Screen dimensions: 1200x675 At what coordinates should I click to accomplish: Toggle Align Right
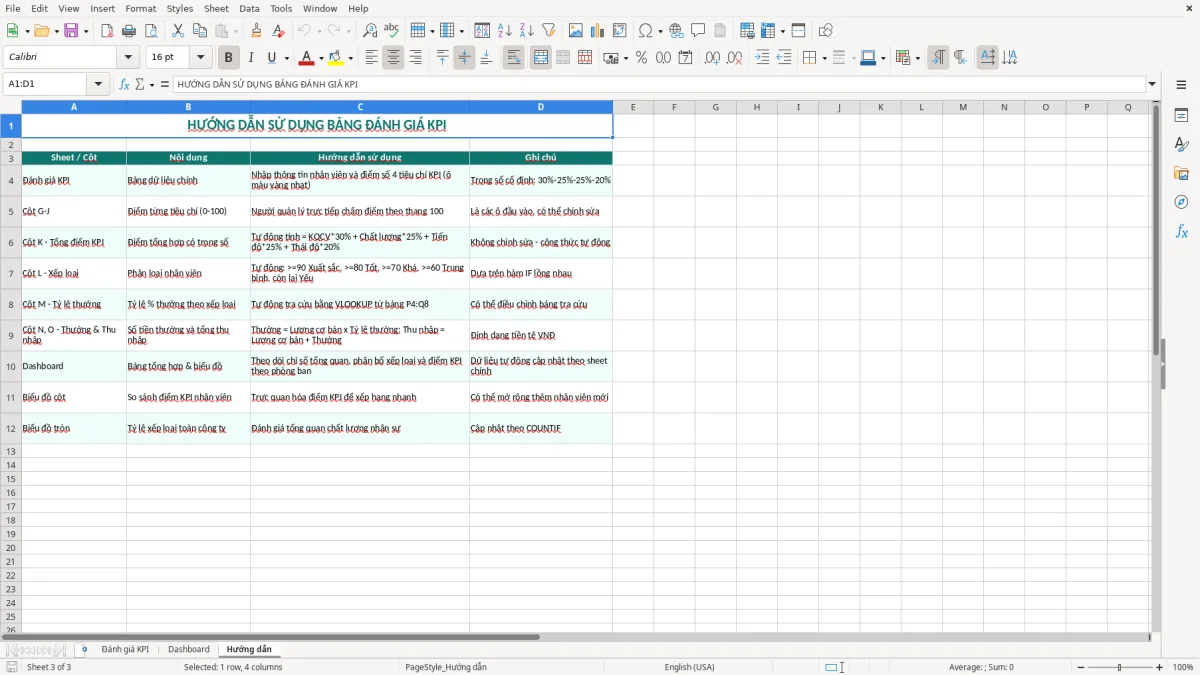415,58
